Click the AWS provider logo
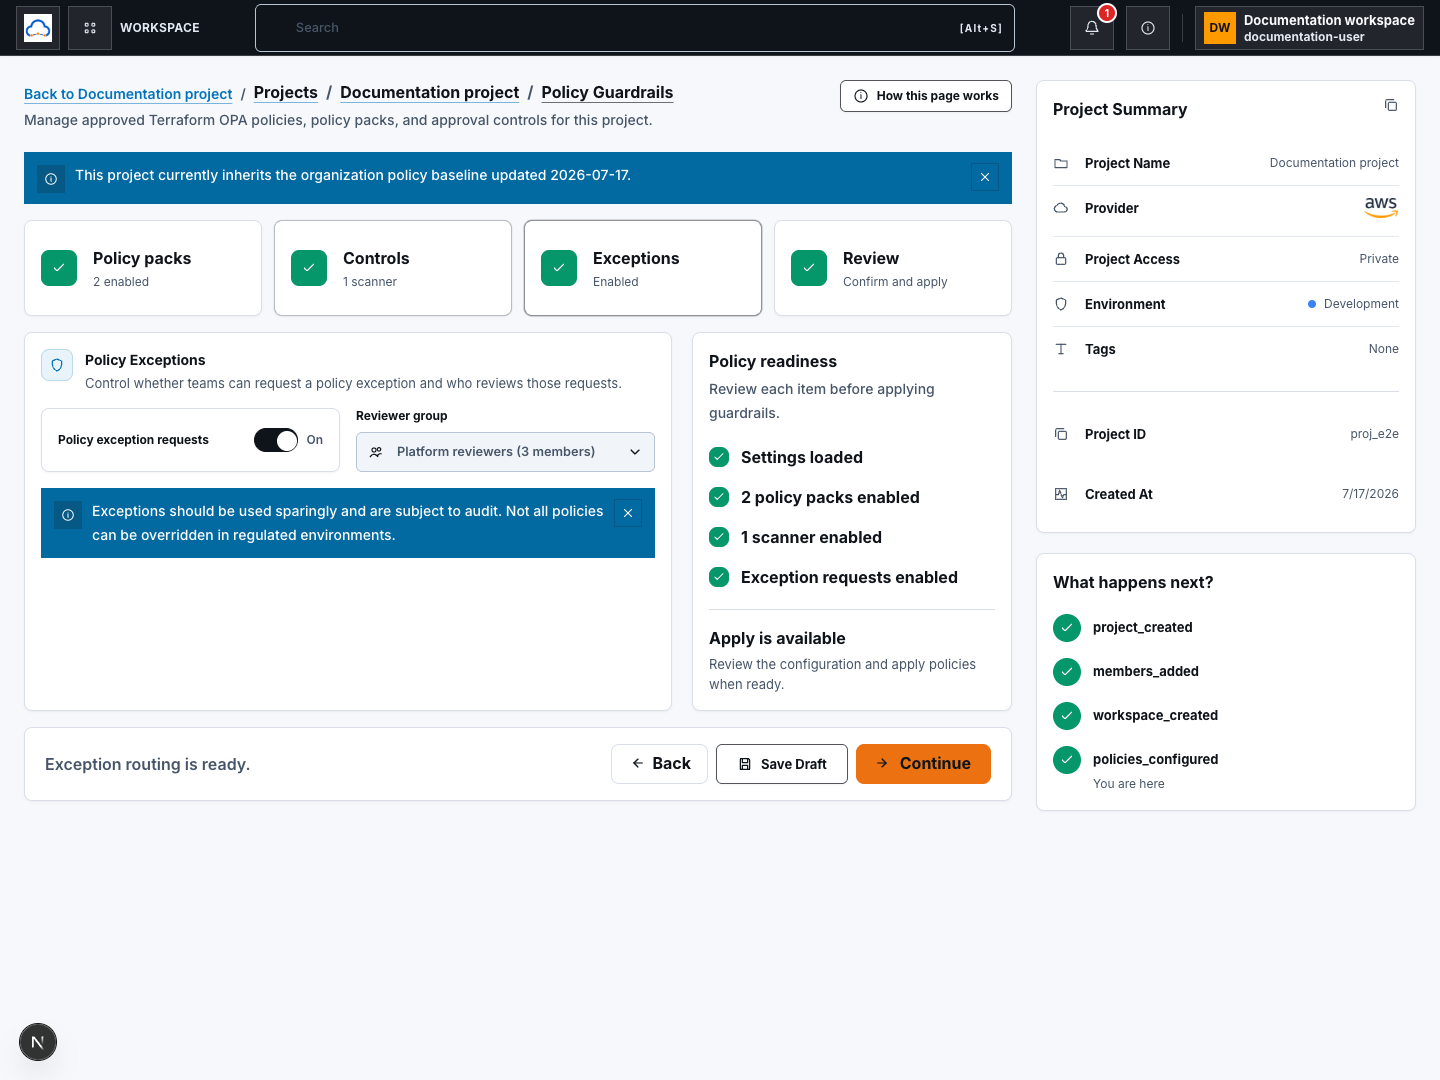This screenshot has height=1080, width=1440. tap(1381, 207)
